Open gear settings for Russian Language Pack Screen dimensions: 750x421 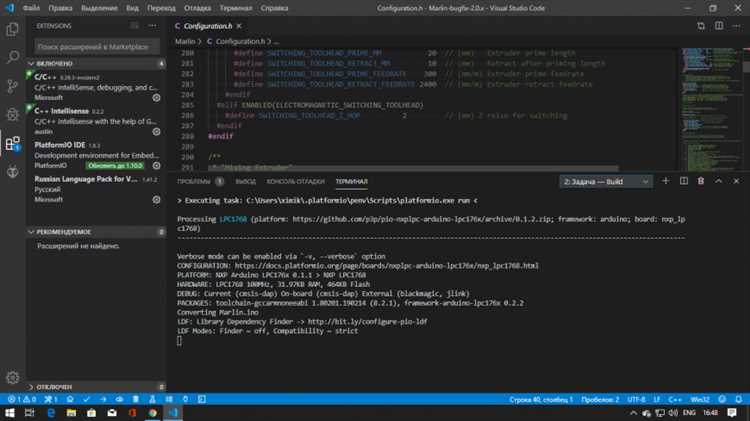coord(156,199)
